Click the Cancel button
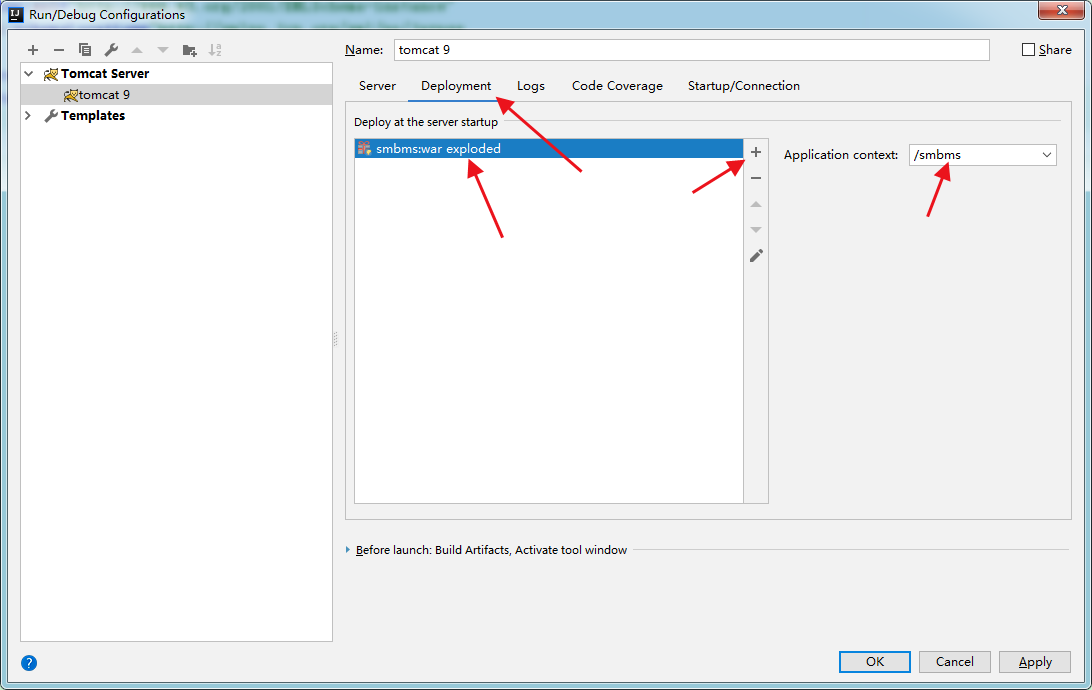This screenshot has height=690, width=1092. [x=955, y=662]
